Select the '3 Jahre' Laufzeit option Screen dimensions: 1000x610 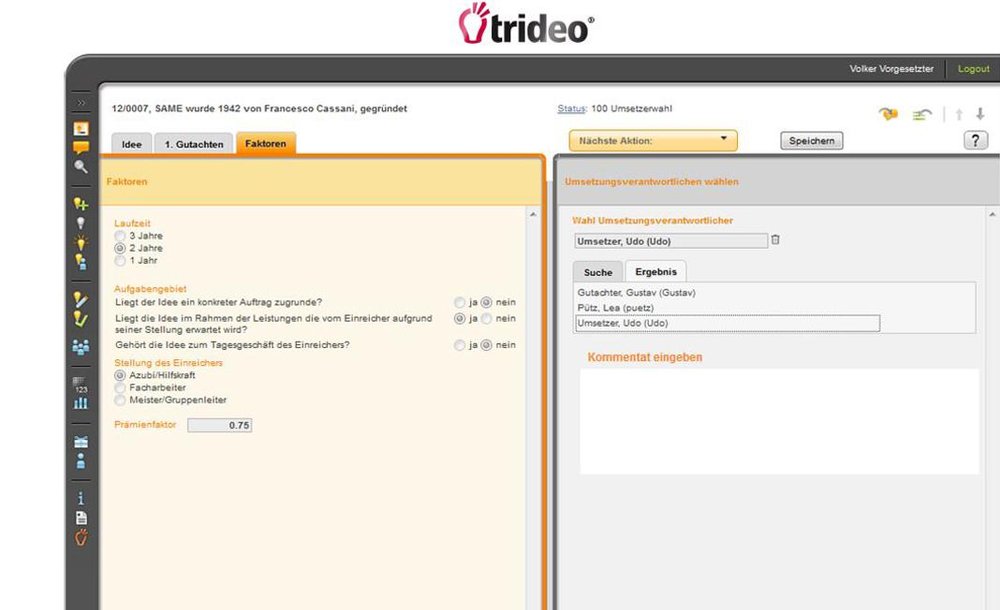[120, 236]
